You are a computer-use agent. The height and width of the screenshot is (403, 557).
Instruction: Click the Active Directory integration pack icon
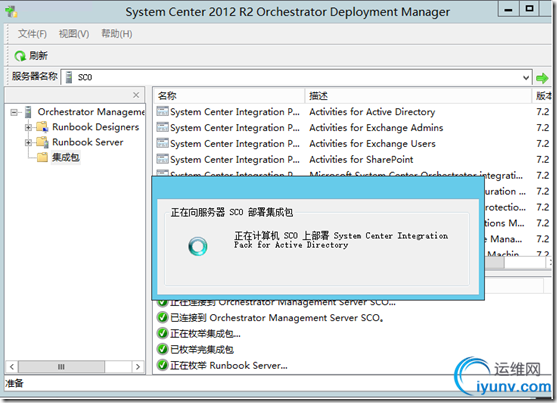pyautogui.click(x=163, y=112)
